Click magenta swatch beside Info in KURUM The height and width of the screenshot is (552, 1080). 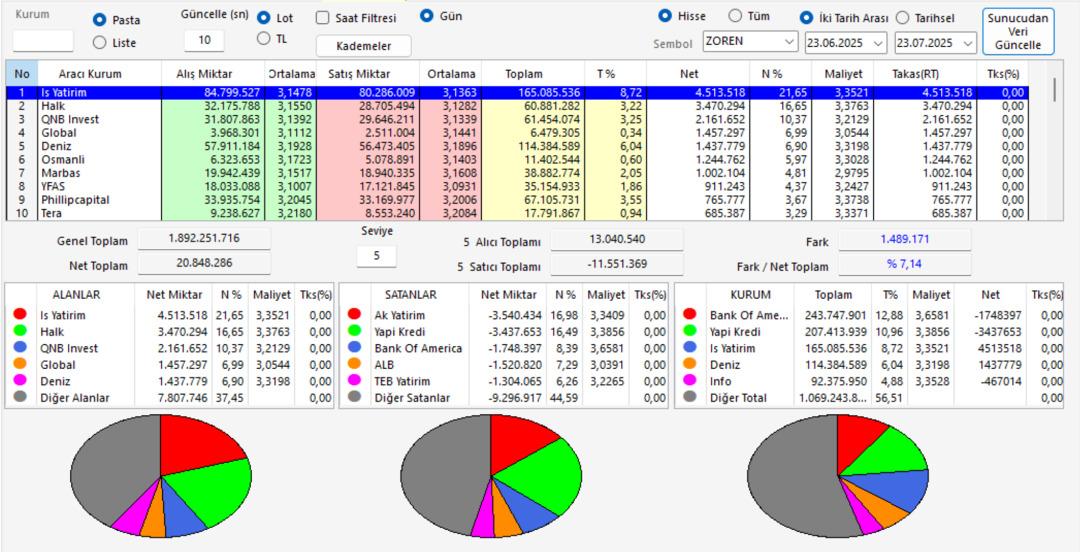click(689, 381)
